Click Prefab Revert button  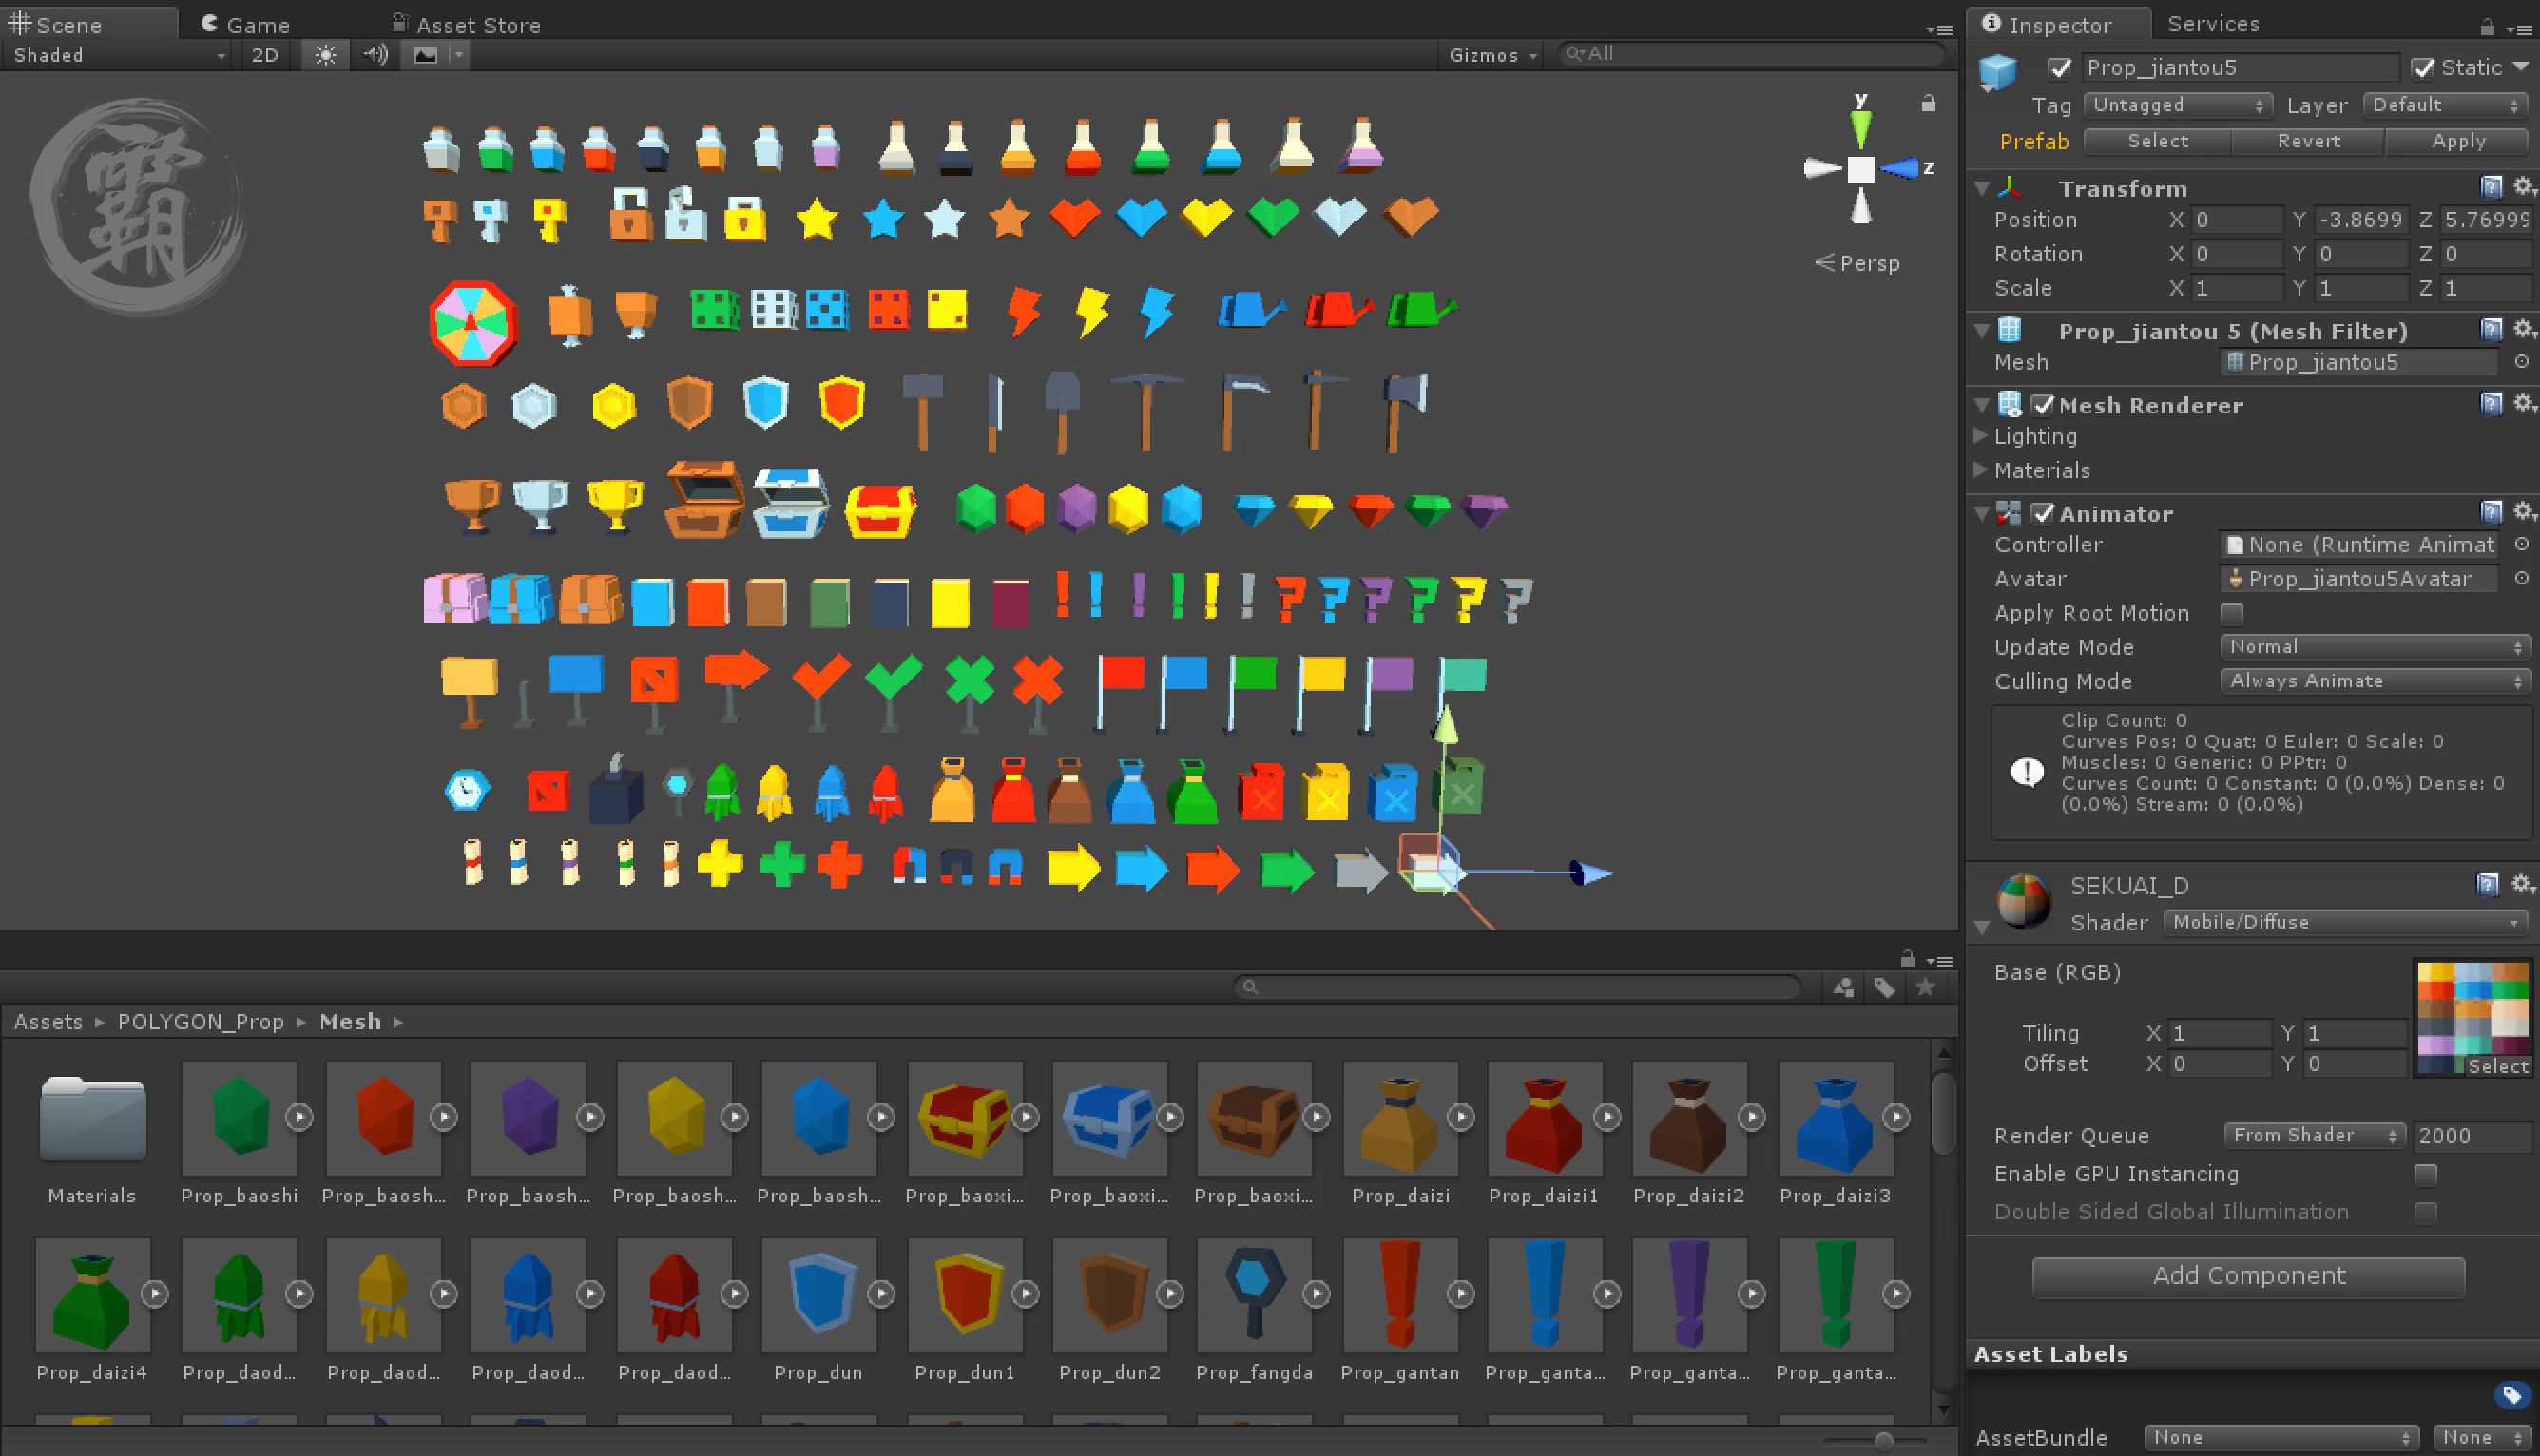coord(2309,141)
